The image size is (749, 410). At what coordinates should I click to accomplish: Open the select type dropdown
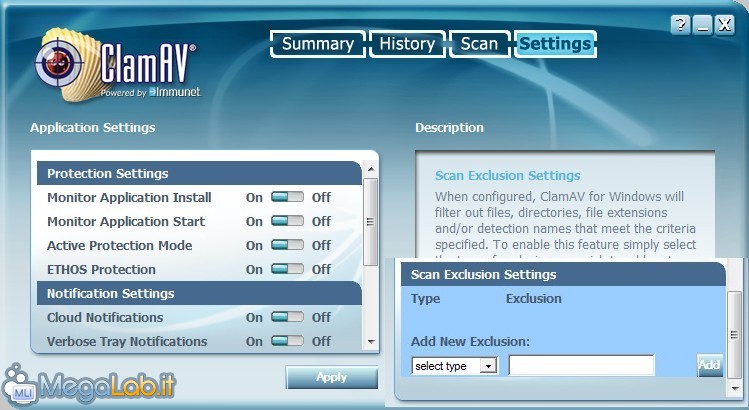[x=454, y=366]
